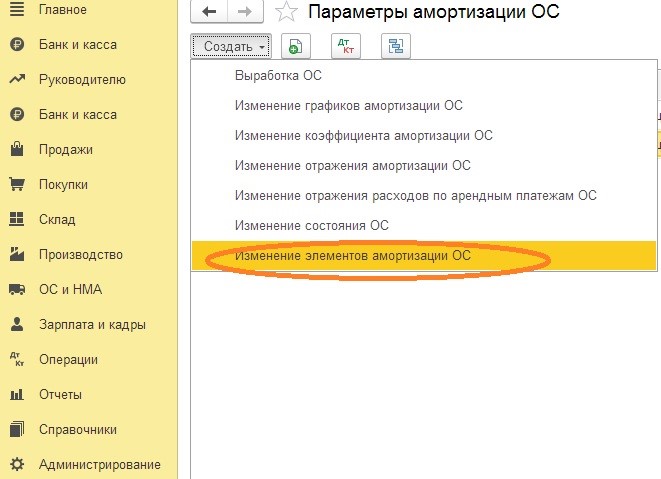This screenshot has width=661, height=479.
Task: Open the Зарплата и кадры section
Action: click(92, 324)
